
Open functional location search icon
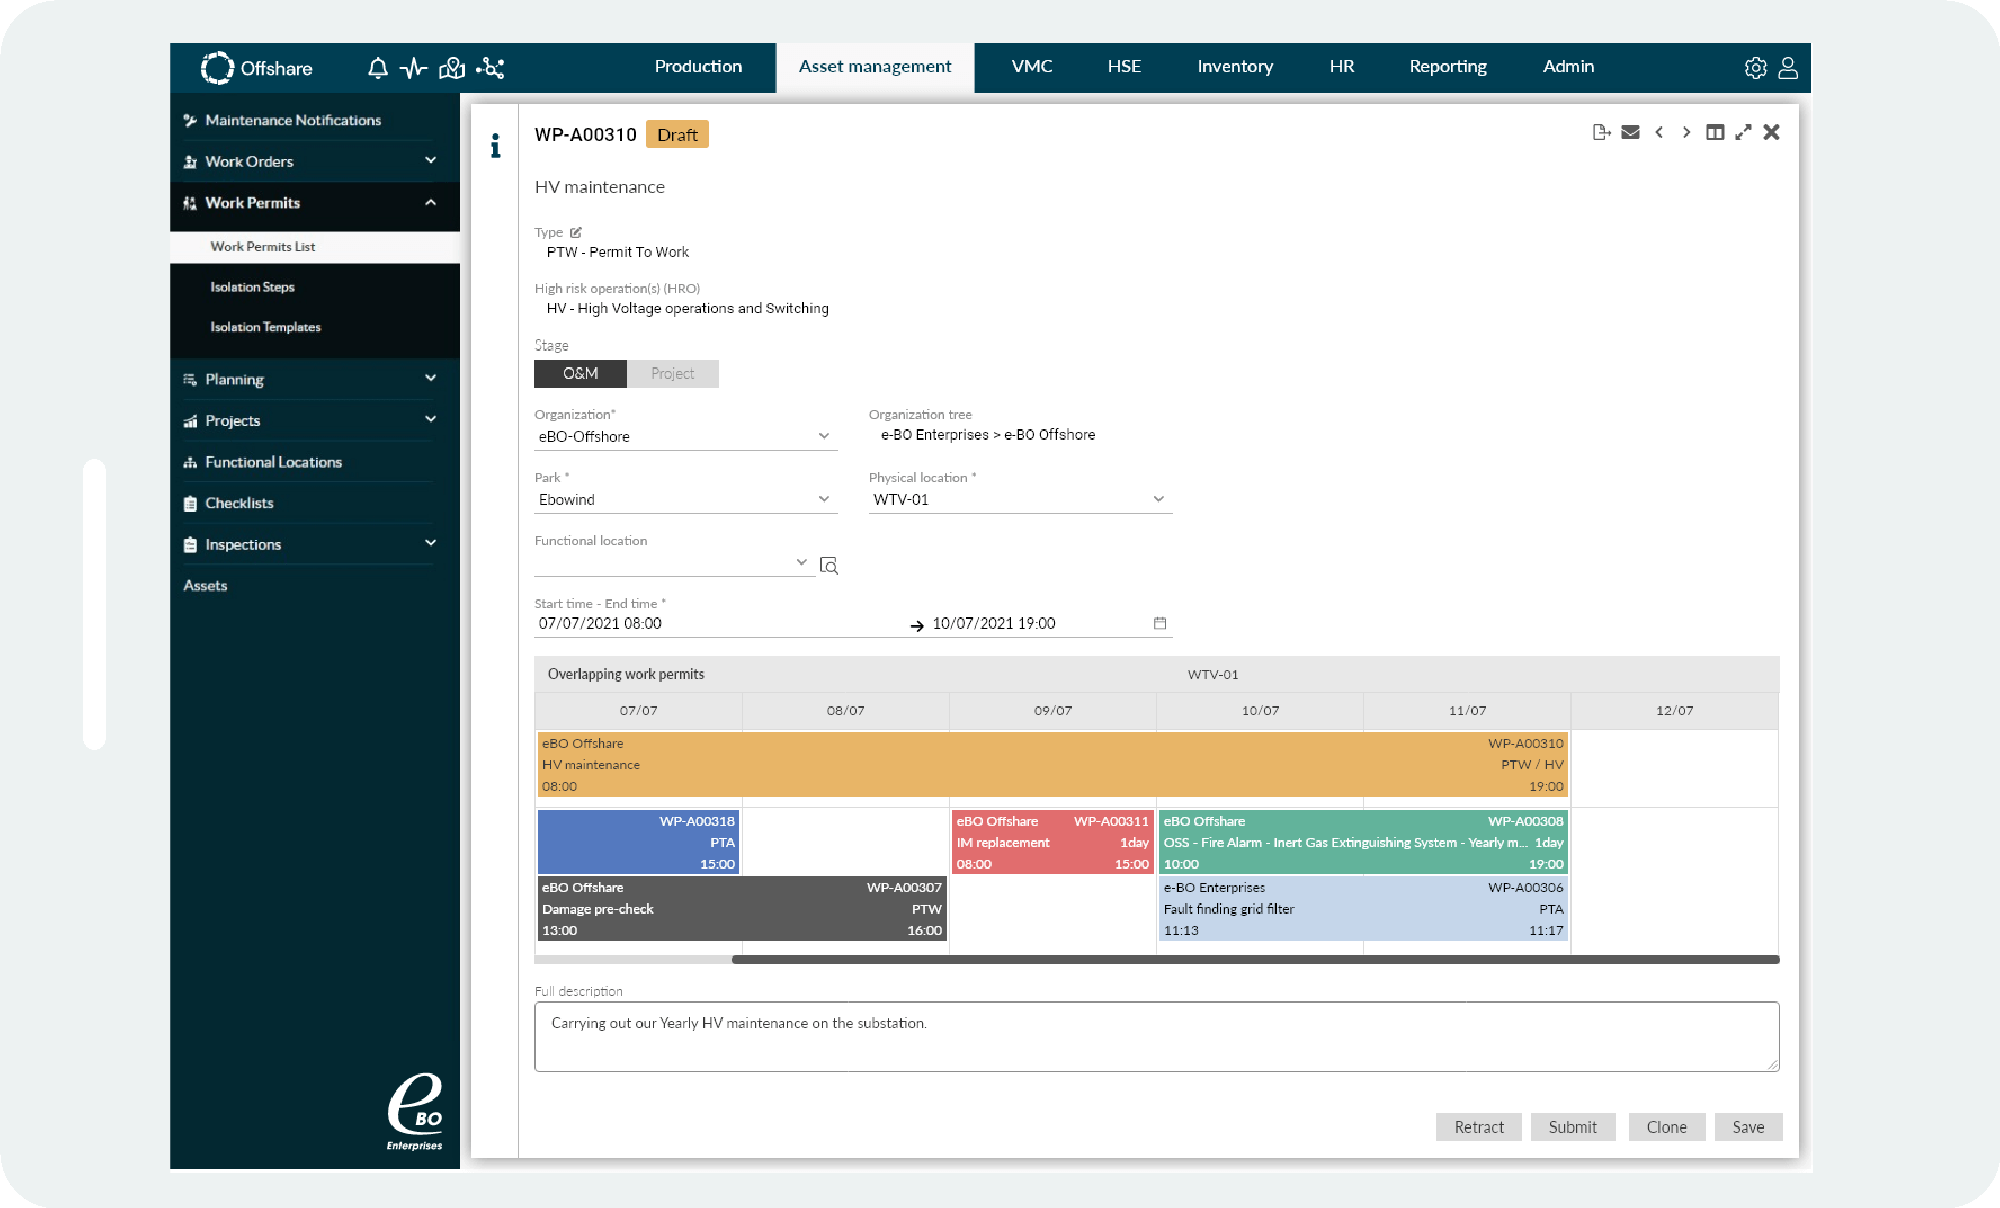[x=829, y=566]
